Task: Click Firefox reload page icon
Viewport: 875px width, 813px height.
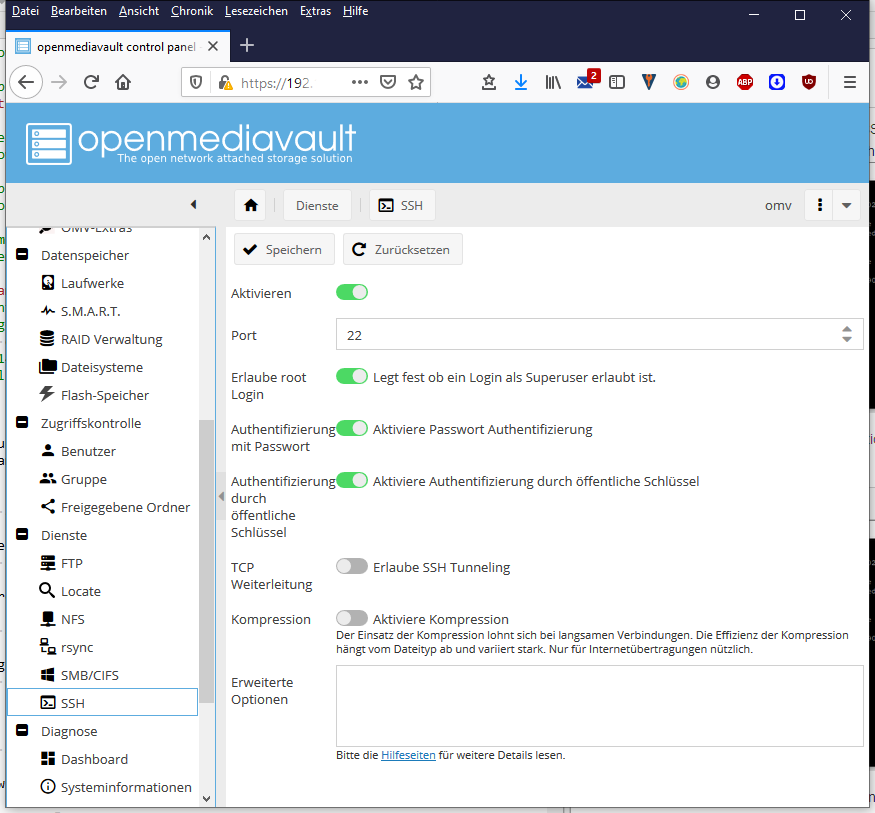Action: coord(91,82)
